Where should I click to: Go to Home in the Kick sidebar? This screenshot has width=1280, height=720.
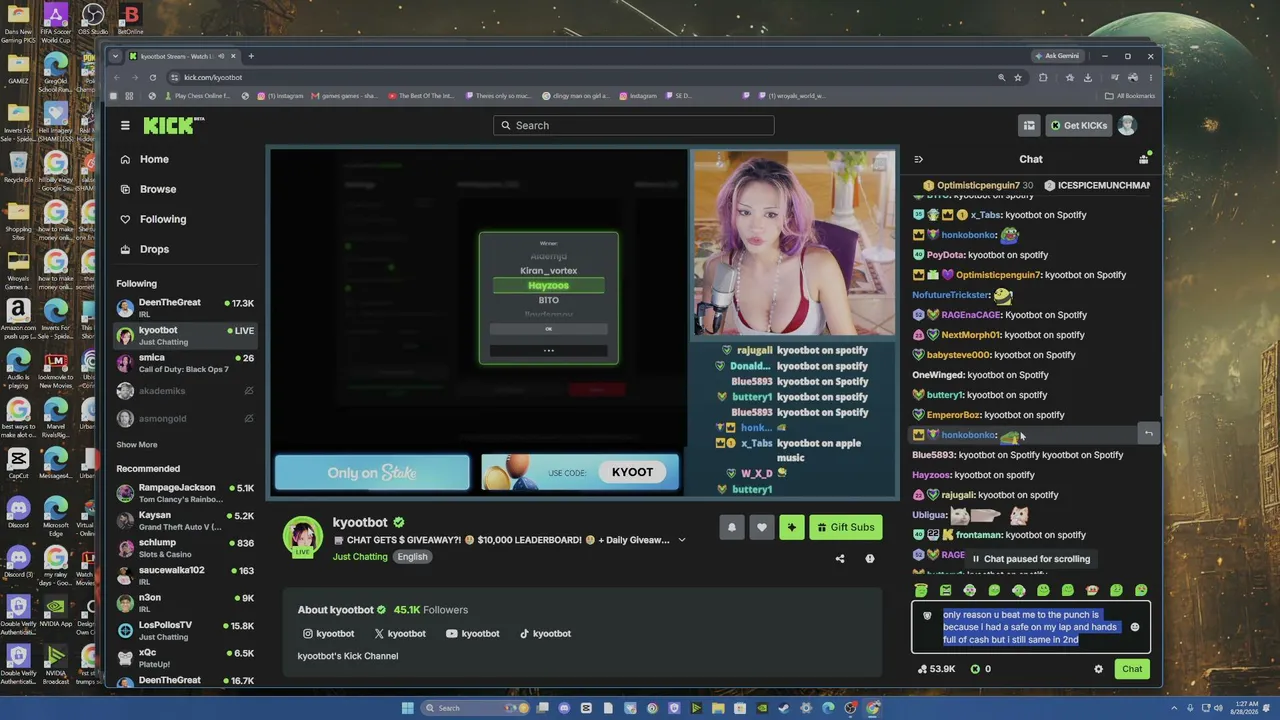click(154, 159)
